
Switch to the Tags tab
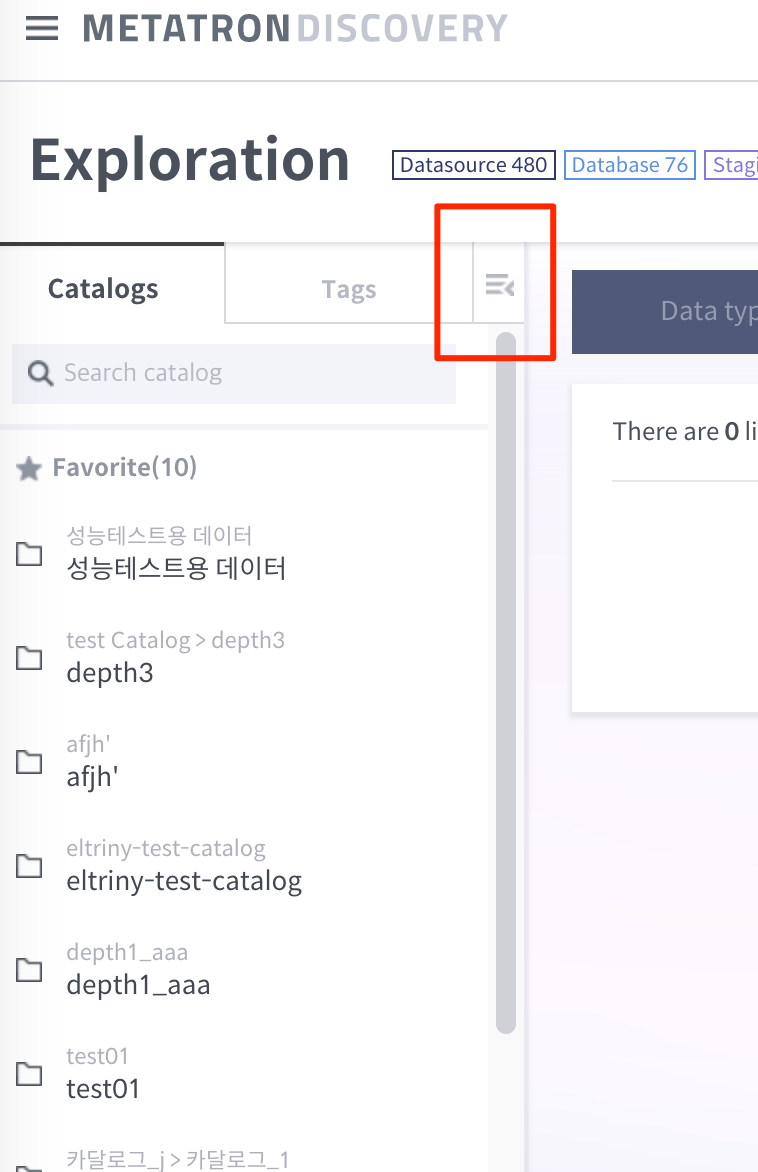348,288
